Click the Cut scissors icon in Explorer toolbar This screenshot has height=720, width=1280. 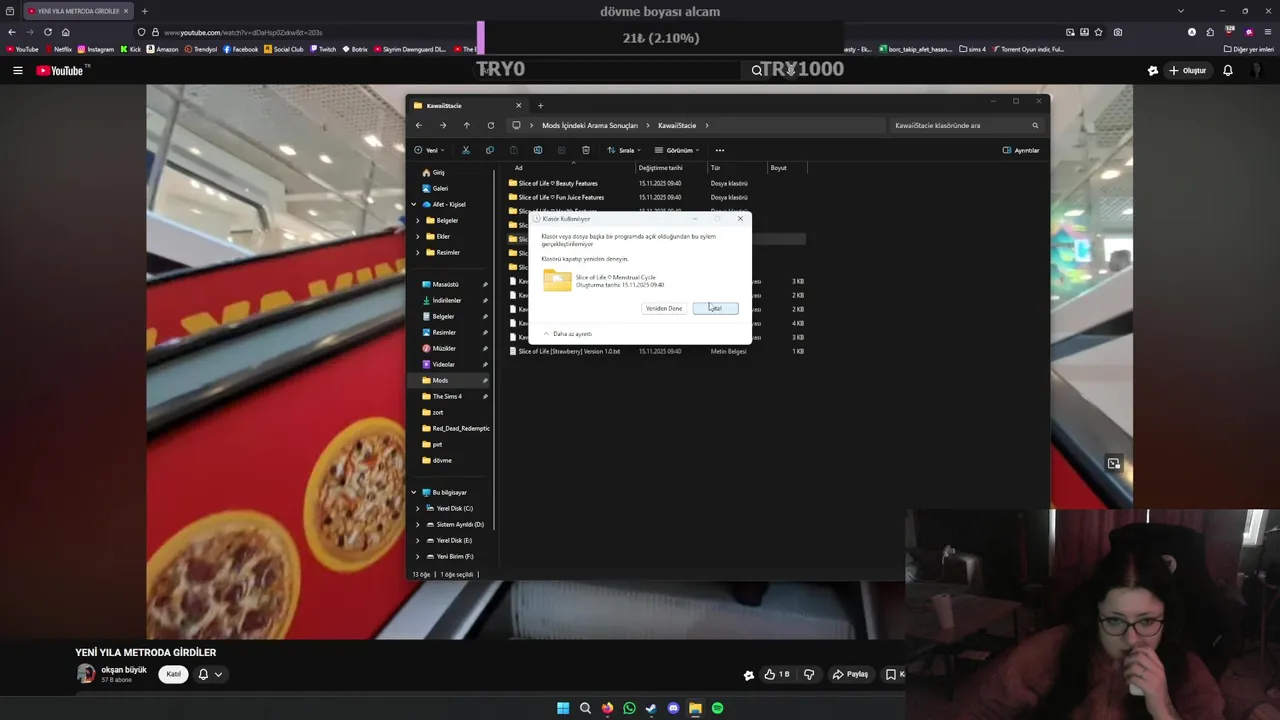click(465, 150)
